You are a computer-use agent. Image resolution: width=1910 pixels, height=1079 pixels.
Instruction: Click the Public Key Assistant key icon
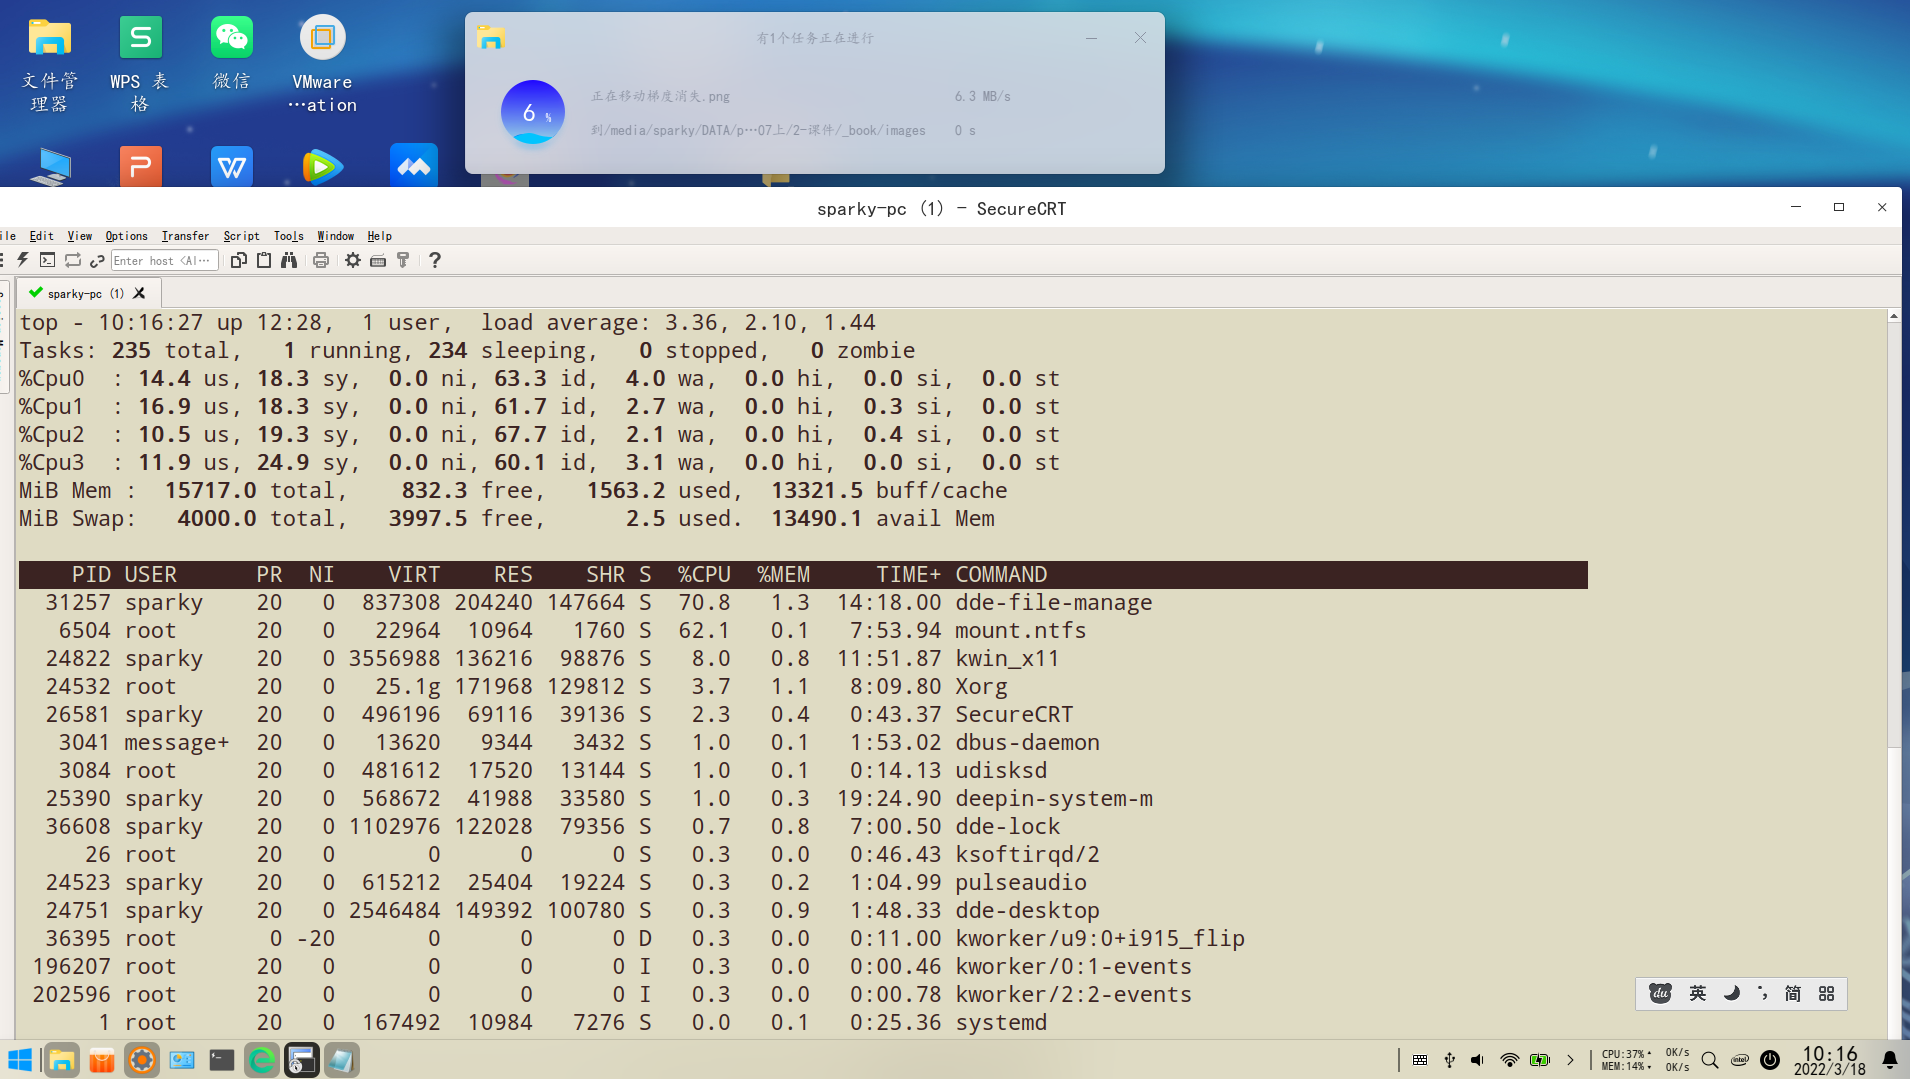404,260
